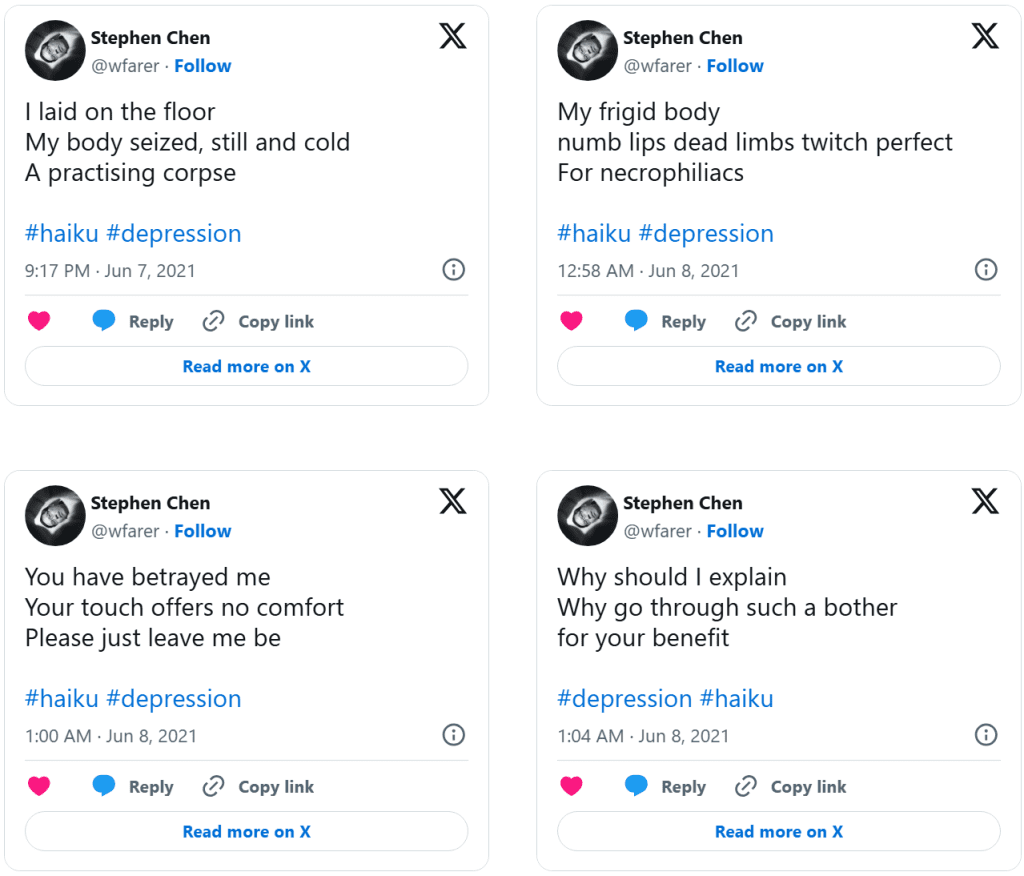
Task: Click the info icon on the 1:04 AM tweet
Action: coord(986,735)
